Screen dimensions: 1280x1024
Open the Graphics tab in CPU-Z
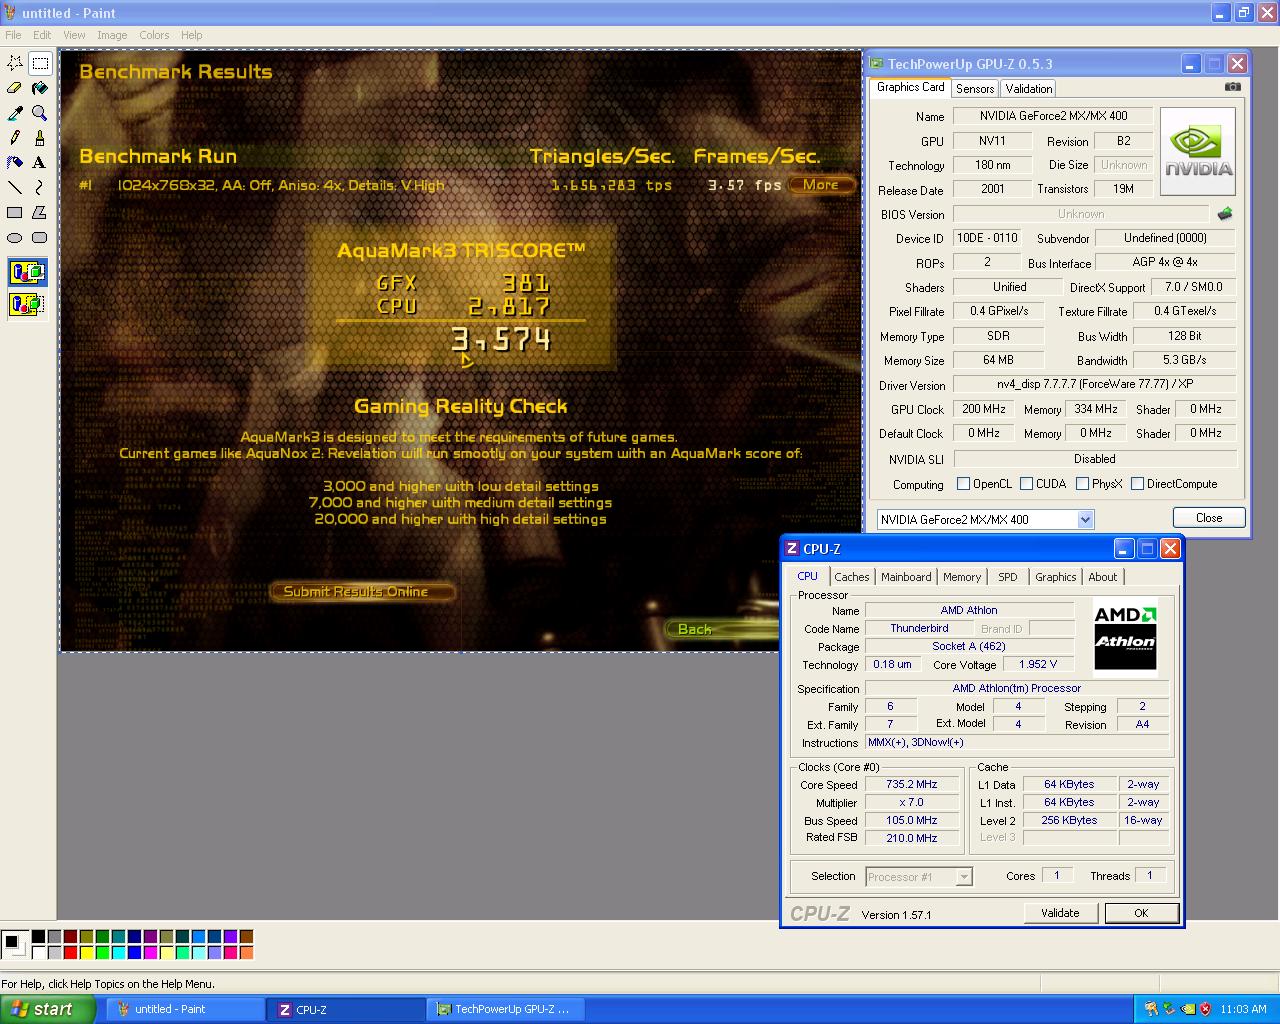point(1056,577)
